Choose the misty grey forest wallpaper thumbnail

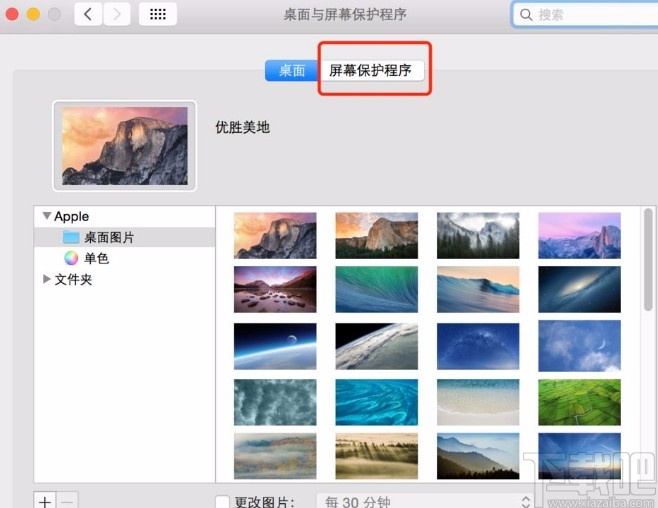click(x=478, y=235)
